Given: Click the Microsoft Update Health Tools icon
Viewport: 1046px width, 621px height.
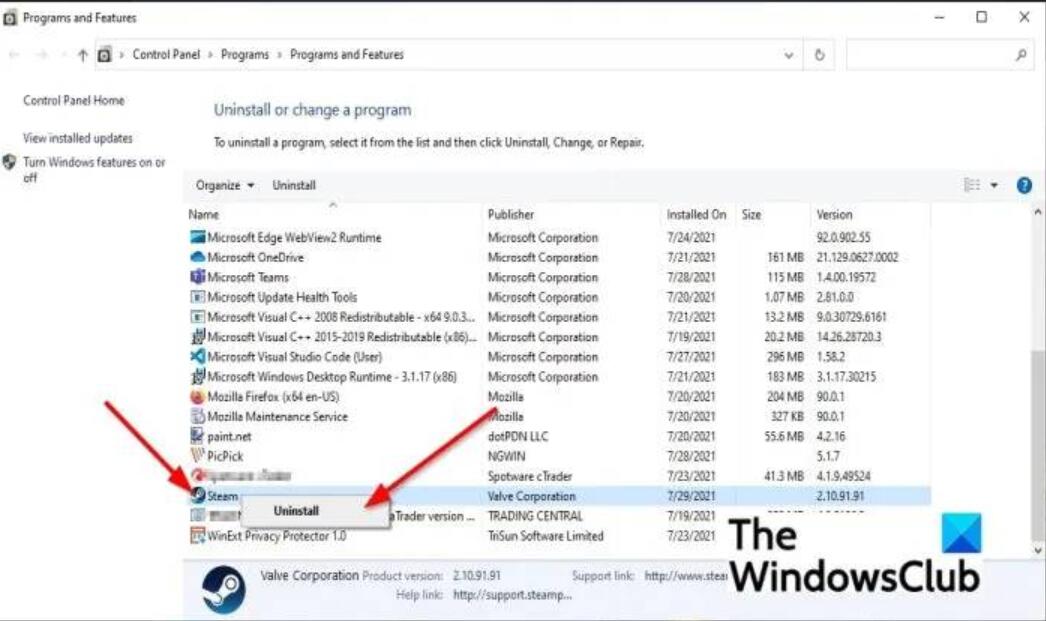Looking at the screenshot, I should [197, 297].
